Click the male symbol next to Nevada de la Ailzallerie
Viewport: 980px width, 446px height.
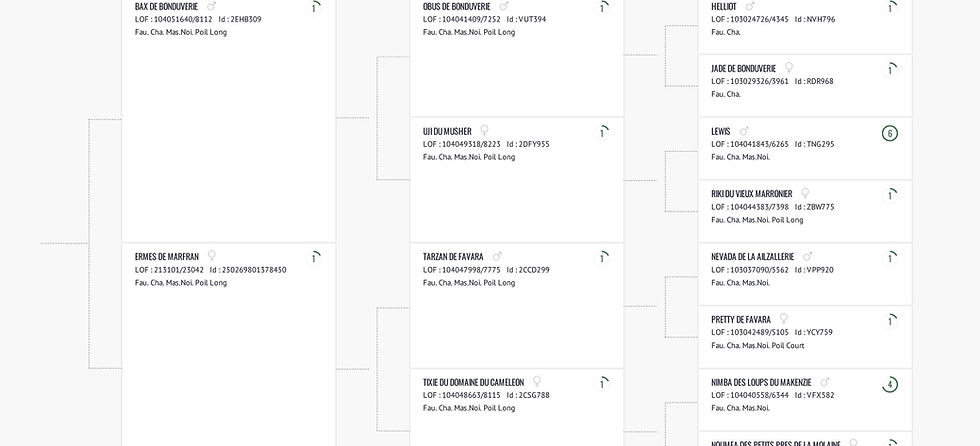click(x=807, y=256)
